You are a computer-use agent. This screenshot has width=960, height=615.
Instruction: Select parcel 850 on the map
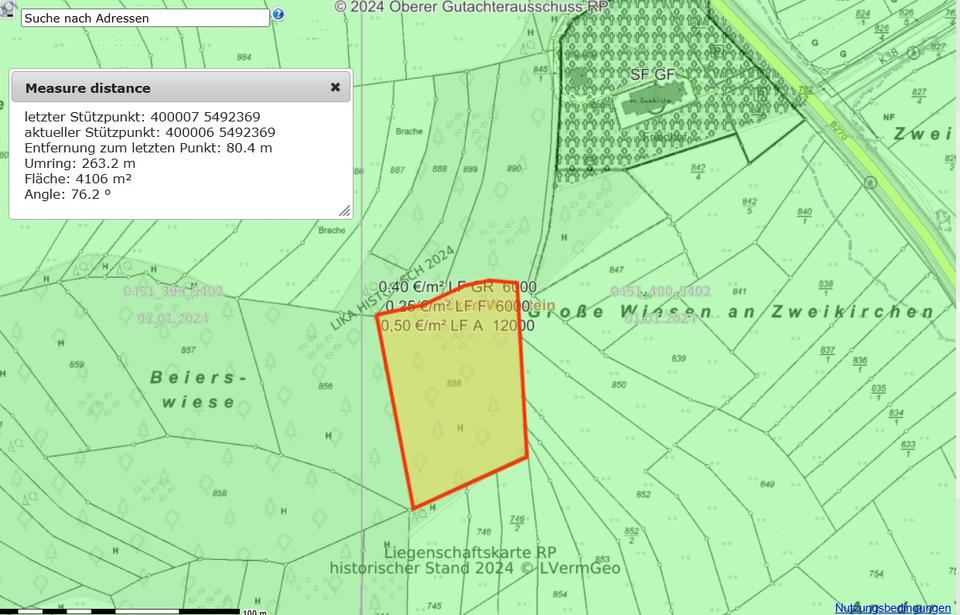pos(619,385)
